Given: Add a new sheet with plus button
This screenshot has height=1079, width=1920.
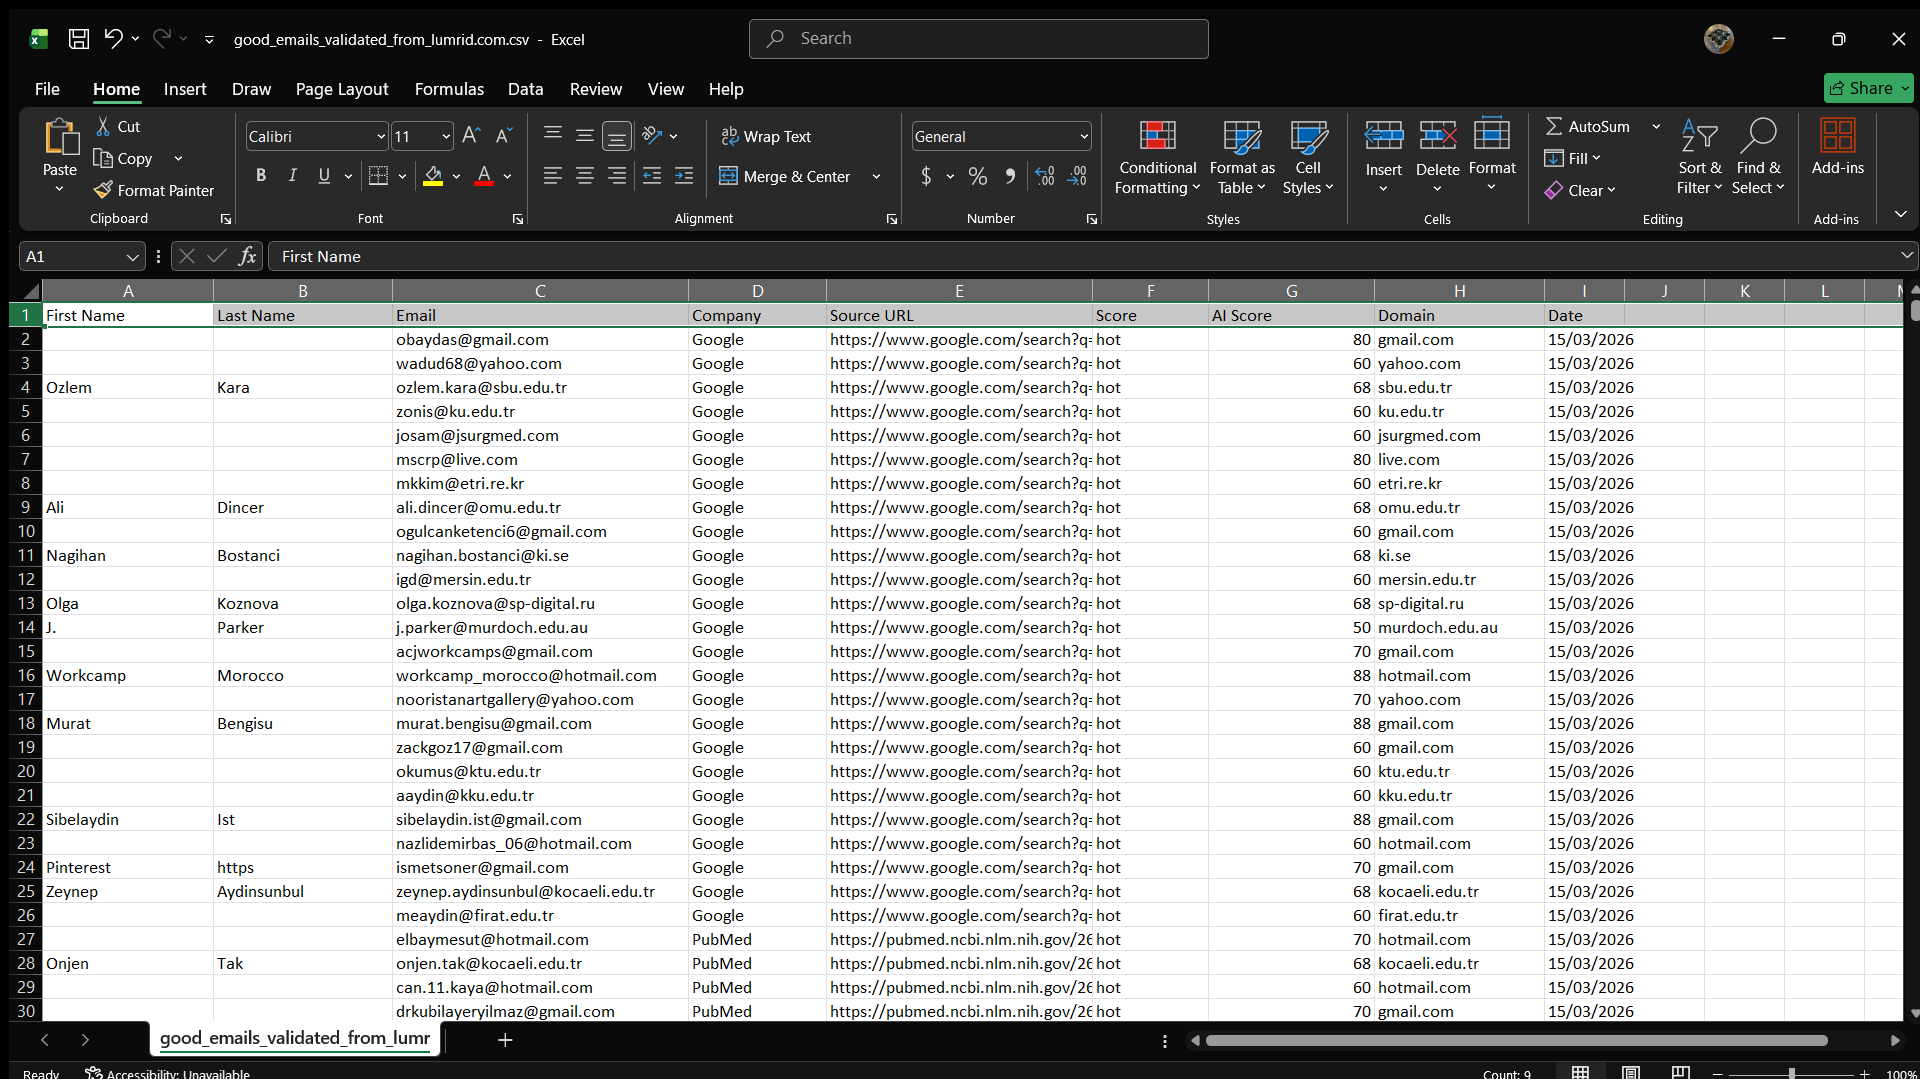Looking at the screenshot, I should click(505, 1040).
